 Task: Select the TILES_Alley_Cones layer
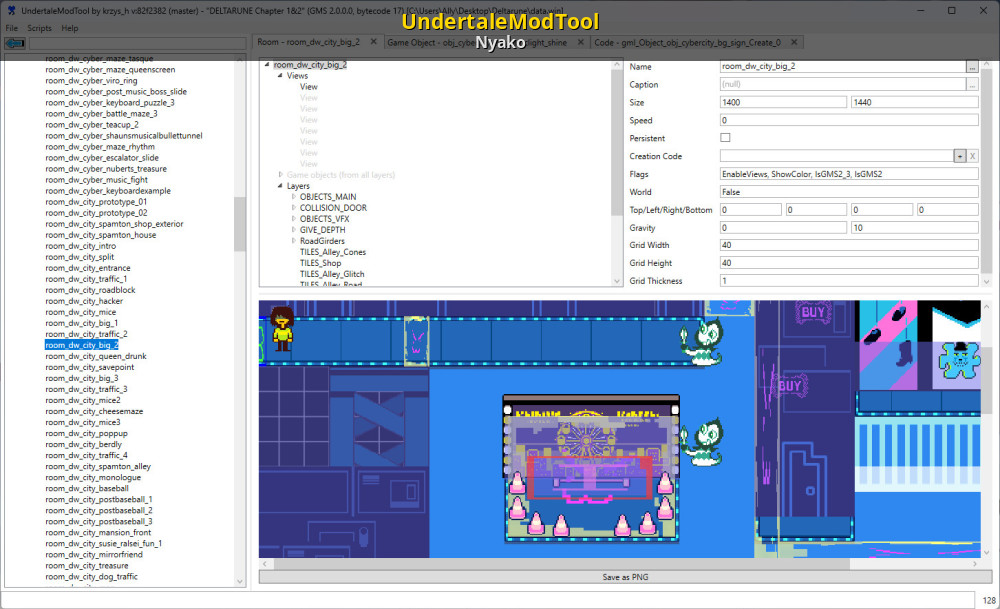pos(333,252)
